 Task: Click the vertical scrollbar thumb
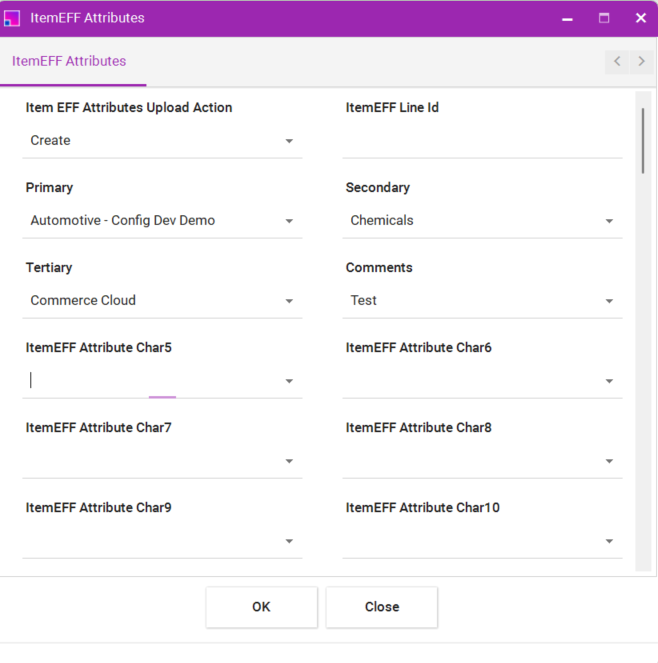[x=642, y=140]
